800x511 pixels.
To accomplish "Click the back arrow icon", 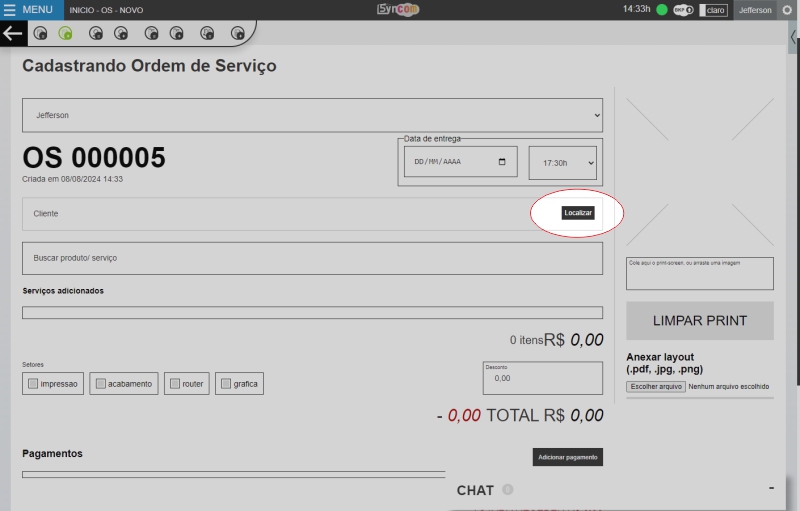I will (x=12, y=33).
